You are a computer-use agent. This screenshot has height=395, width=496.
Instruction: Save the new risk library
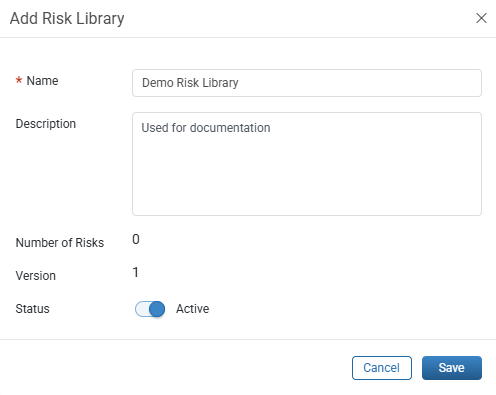pyautogui.click(x=452, y=368)
